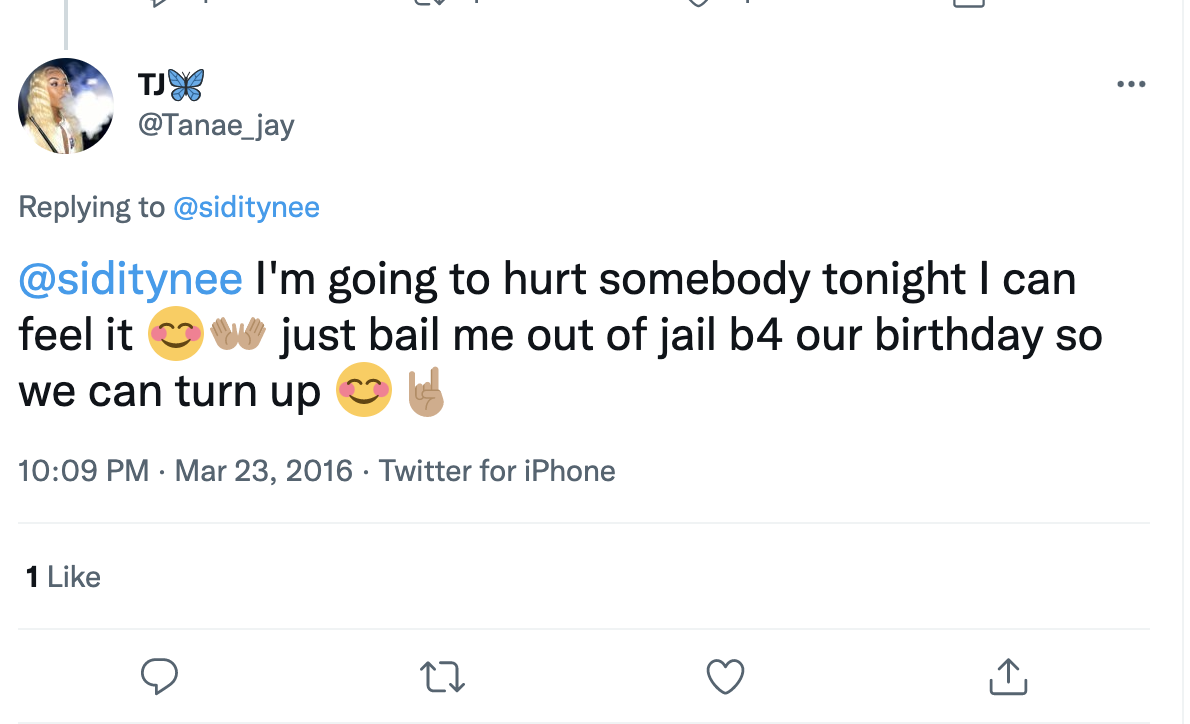Screen dimensions: 1190x724
Task: Click the date Mar 23, 2016
Action: click(x=264, y=470)
